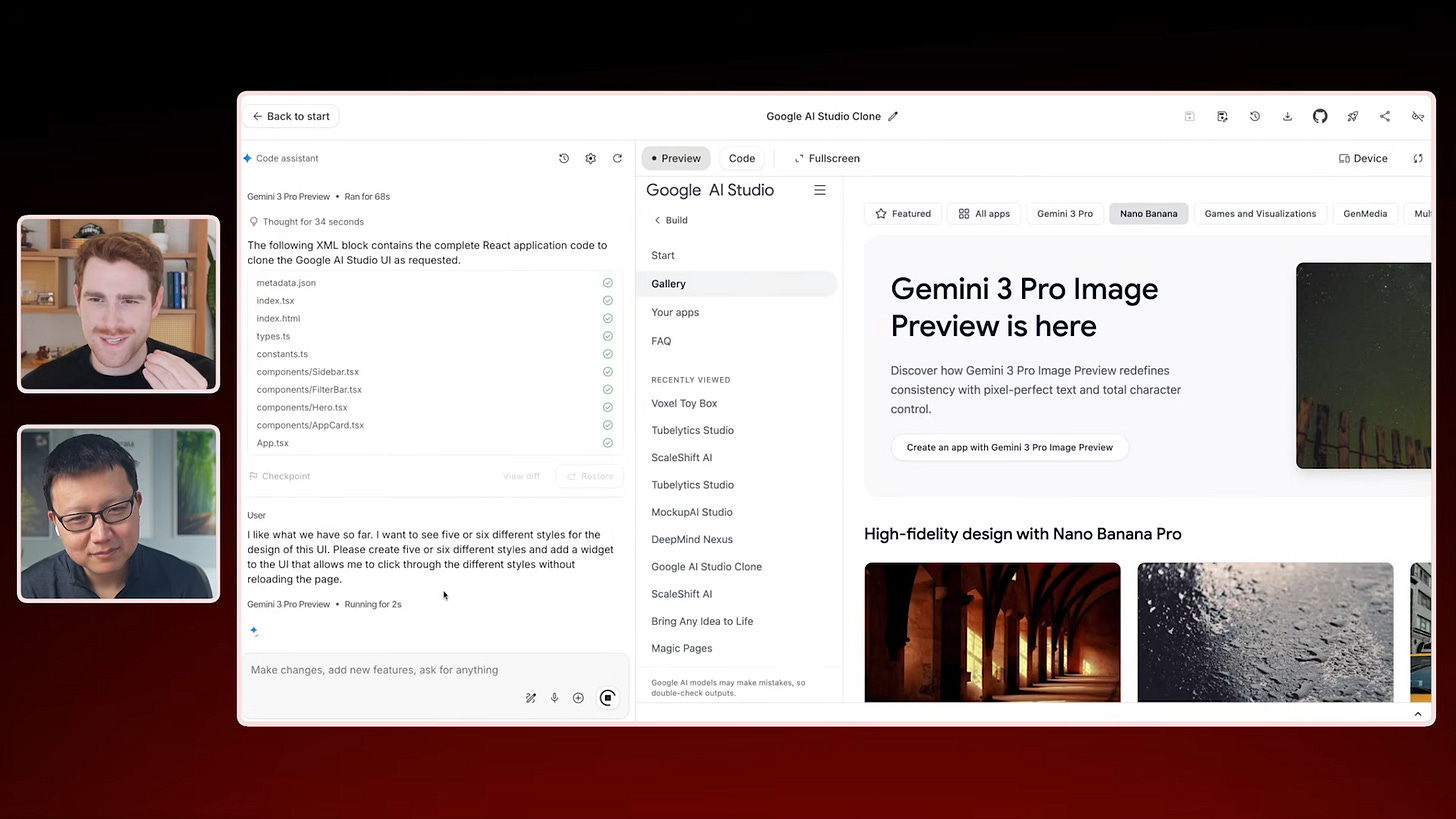This screenshot has width=1456, height=819.
Task: Open recently viewed DeepMind Nexus
Action: click(x=691, y=539)
